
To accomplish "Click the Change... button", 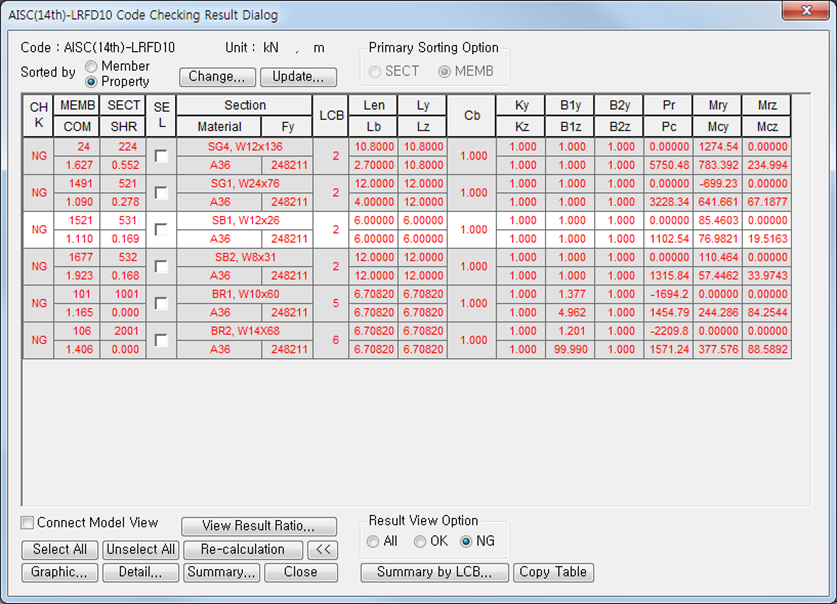I will [x=217, y=77].
